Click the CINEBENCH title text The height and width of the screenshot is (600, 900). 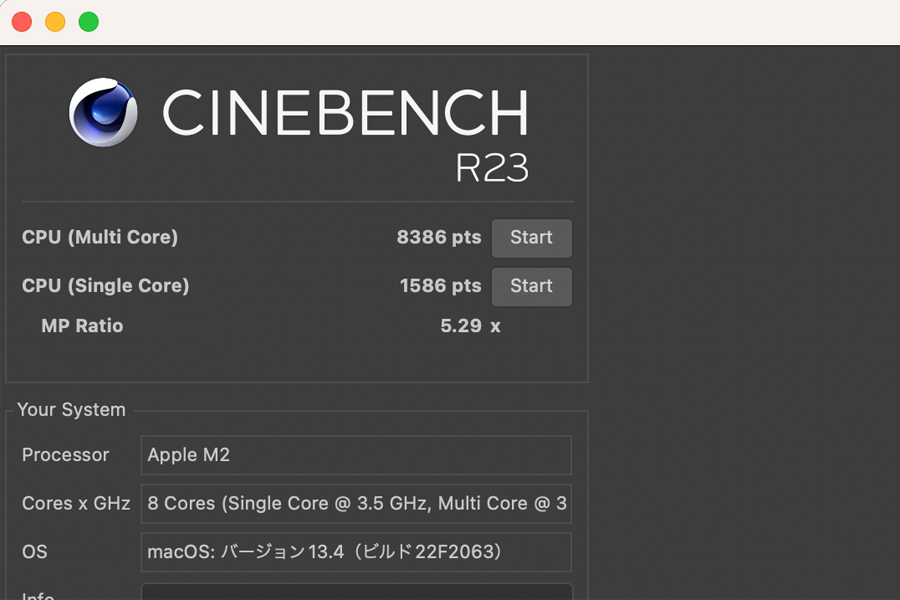(345, 113)
